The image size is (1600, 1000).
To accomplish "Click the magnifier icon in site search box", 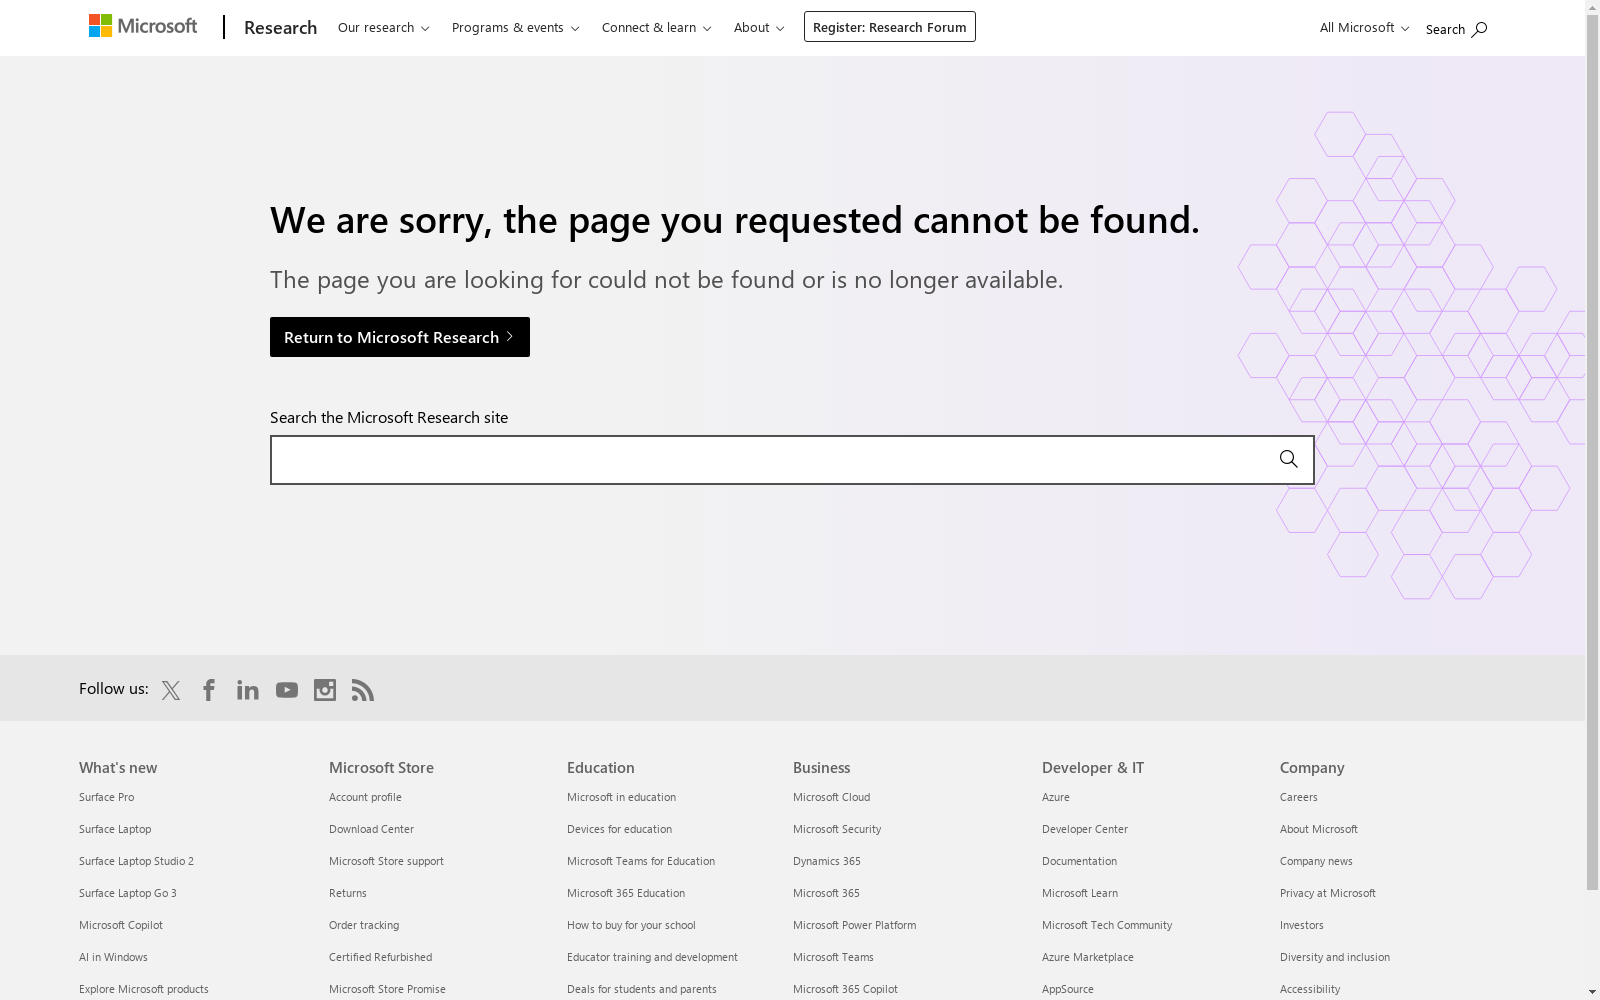I will pos(1288,459).
